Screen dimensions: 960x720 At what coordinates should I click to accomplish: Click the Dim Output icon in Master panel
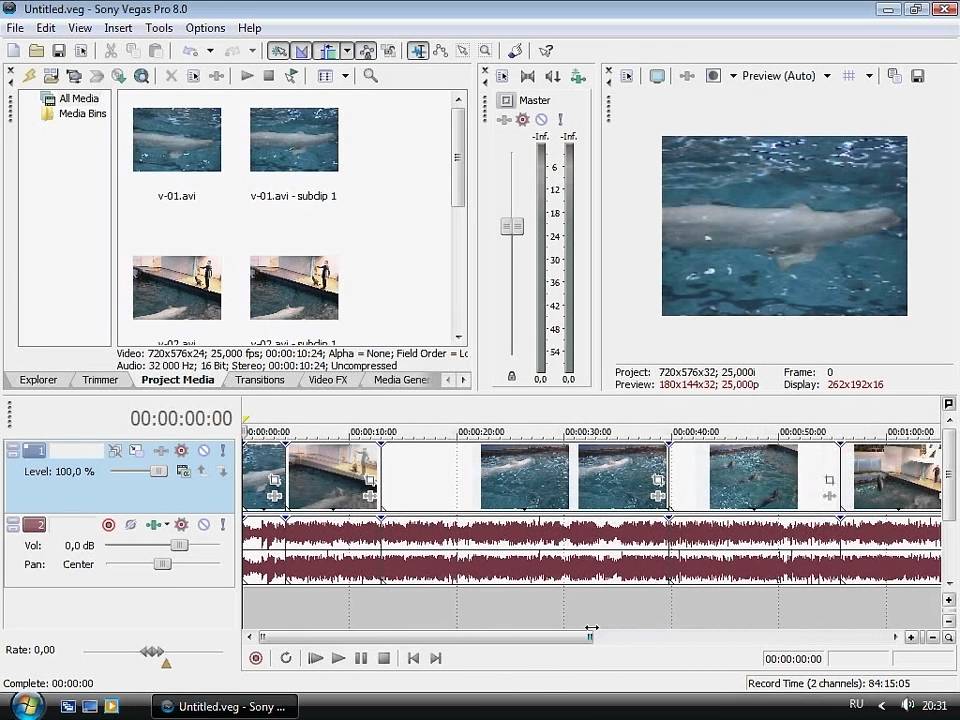552,76
